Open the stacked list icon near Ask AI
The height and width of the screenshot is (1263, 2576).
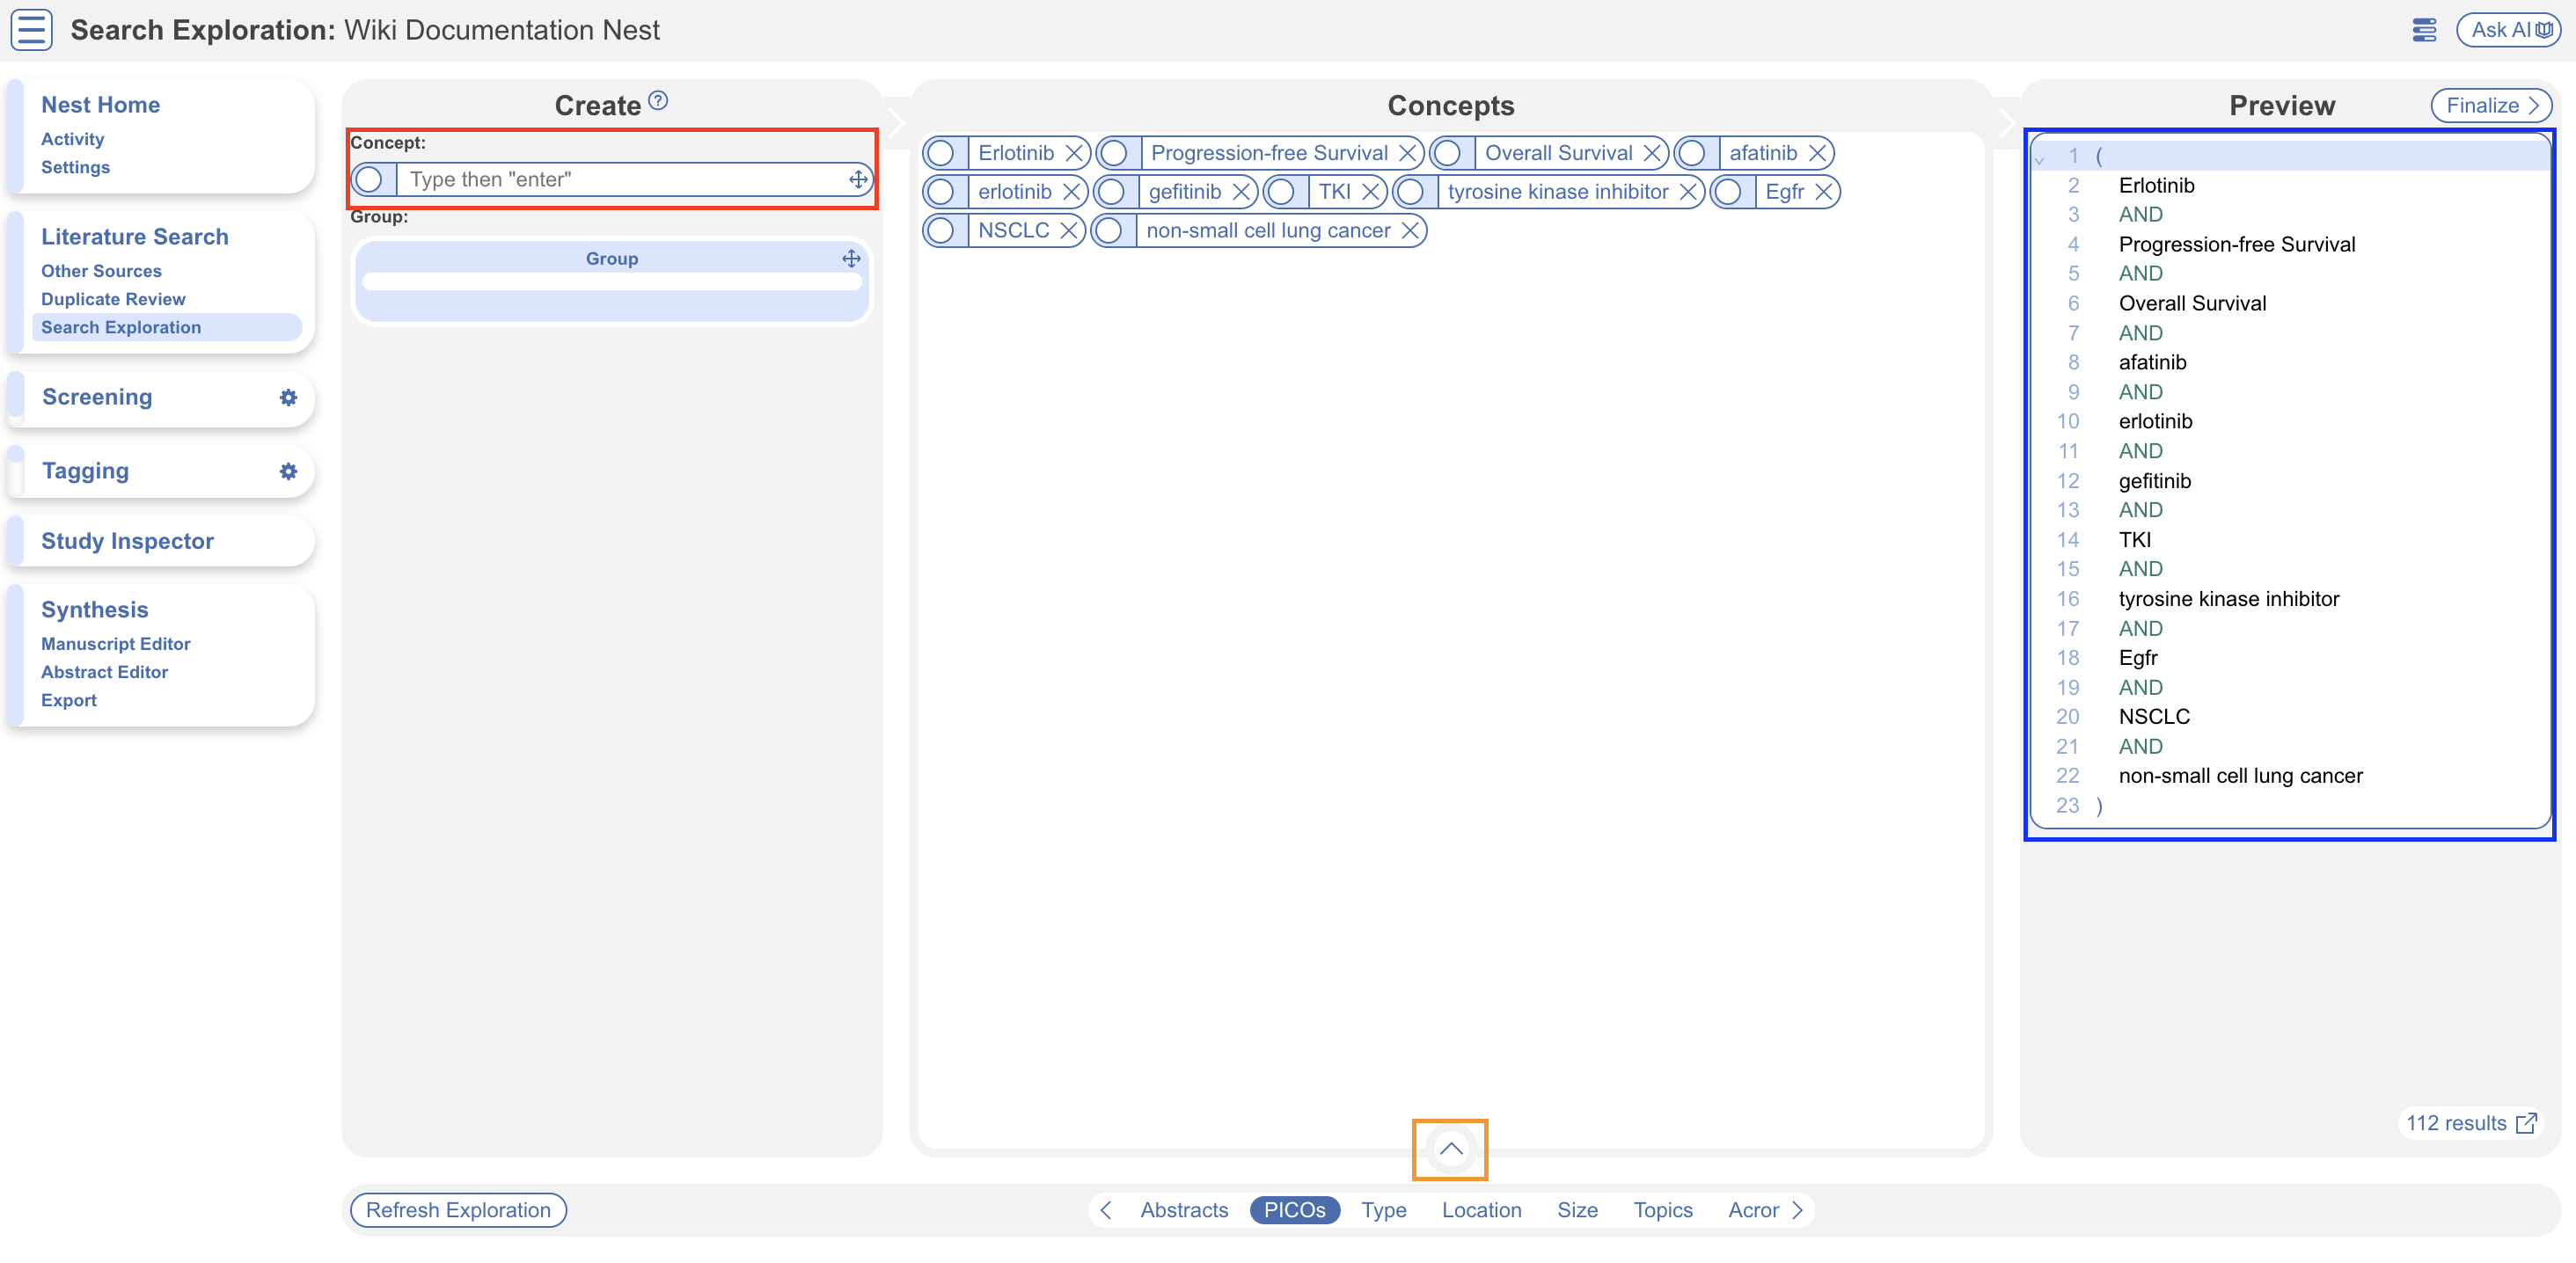(x=2424, y=30)
